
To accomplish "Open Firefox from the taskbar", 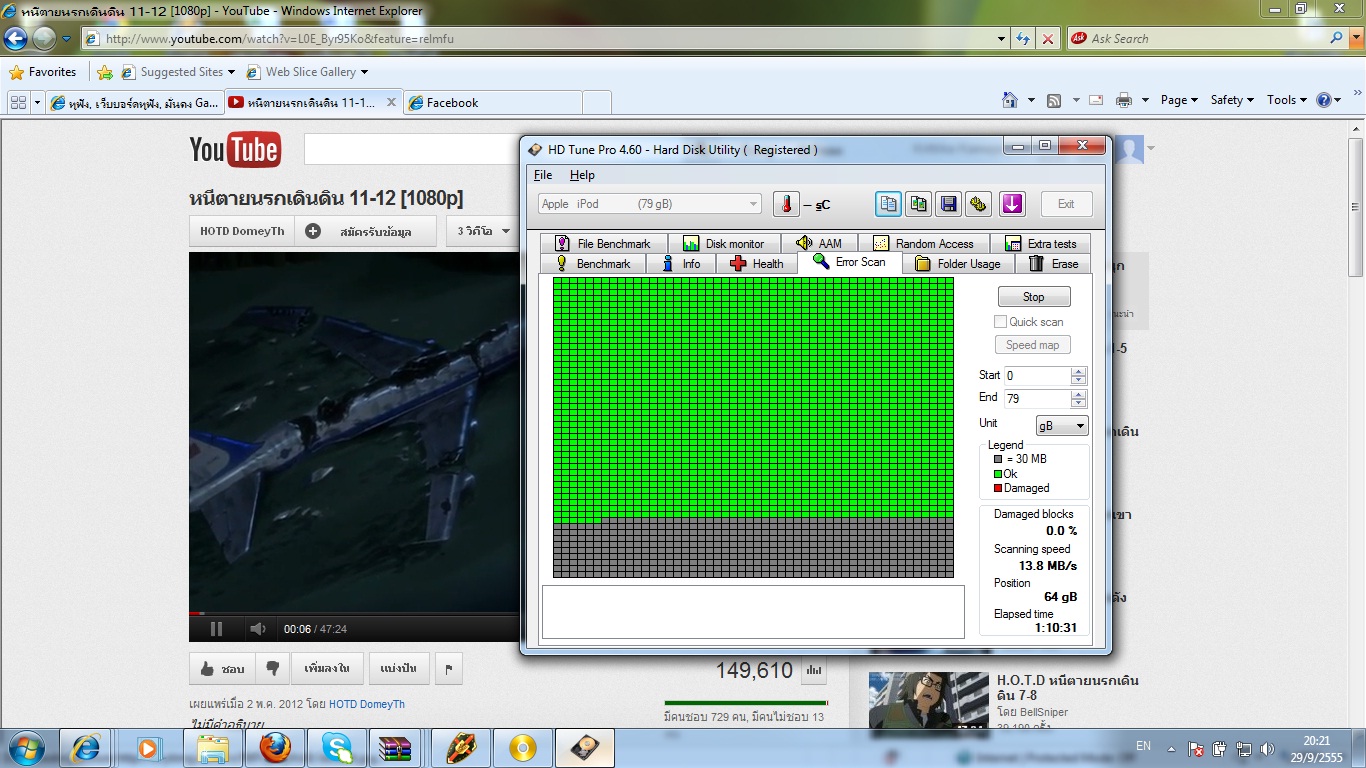I will 275,748.
